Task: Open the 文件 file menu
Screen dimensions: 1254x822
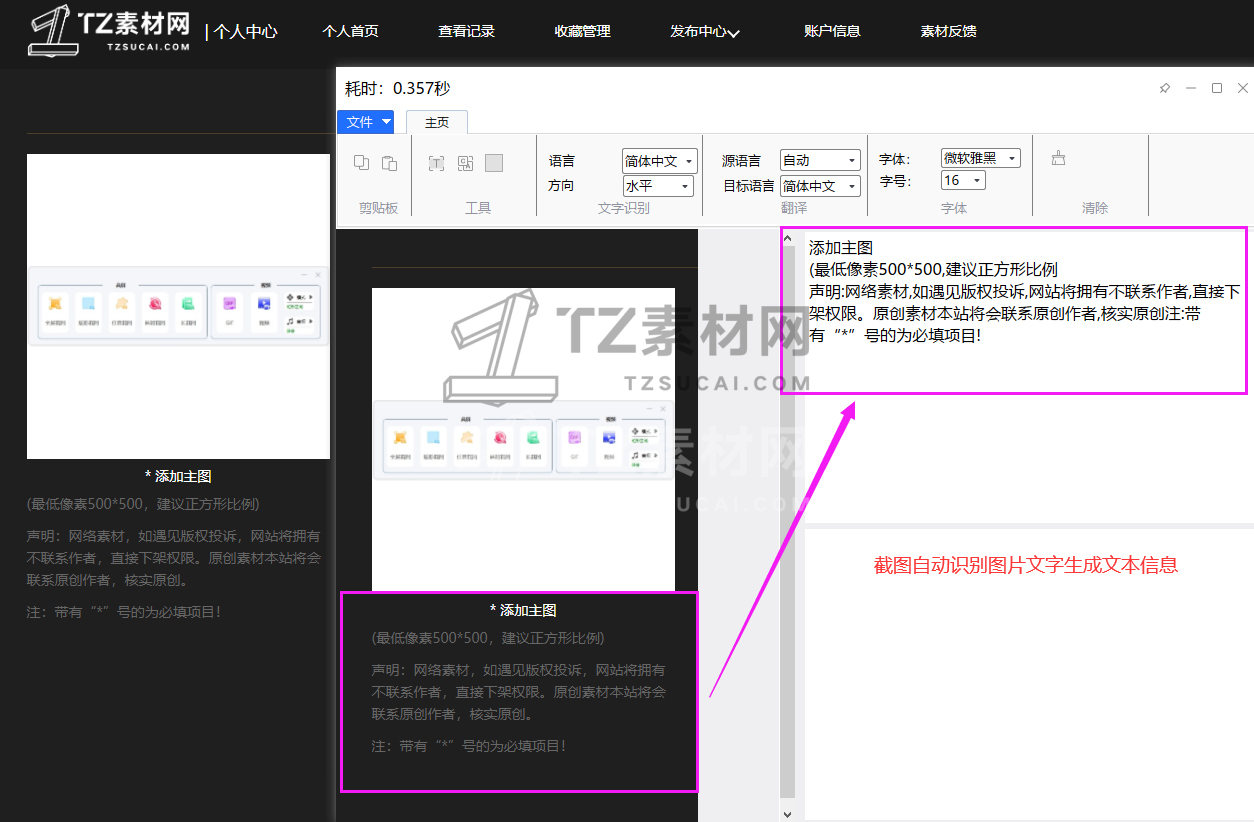Action: pyautogui.click(x=365, y=122)
